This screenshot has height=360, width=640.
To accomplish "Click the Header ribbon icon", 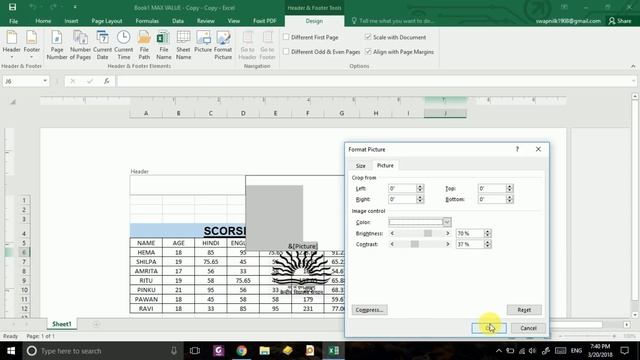I will click(x=11, y=38).
